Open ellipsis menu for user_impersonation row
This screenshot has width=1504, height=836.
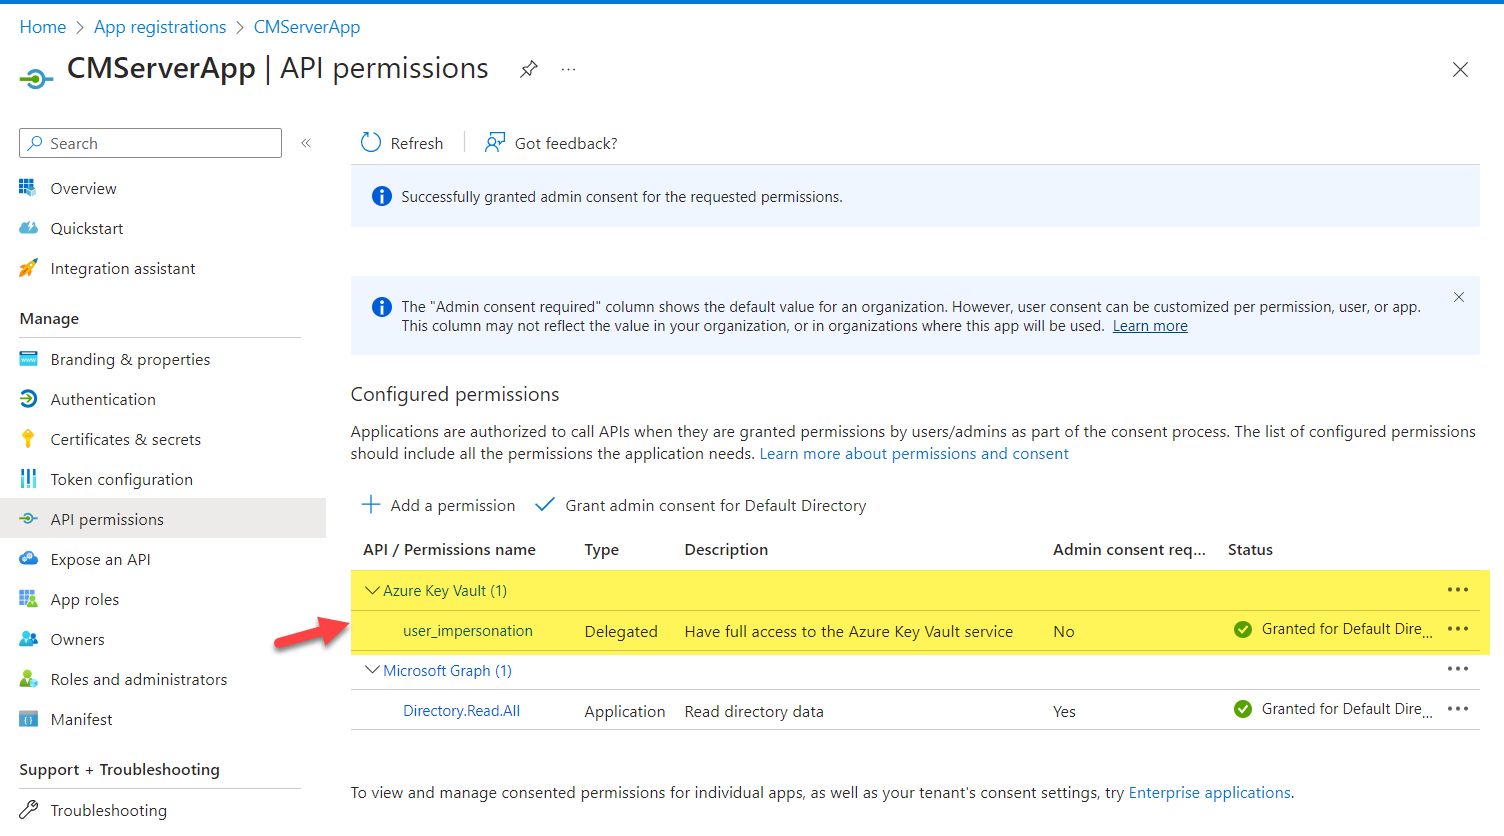click(1458, 629)
